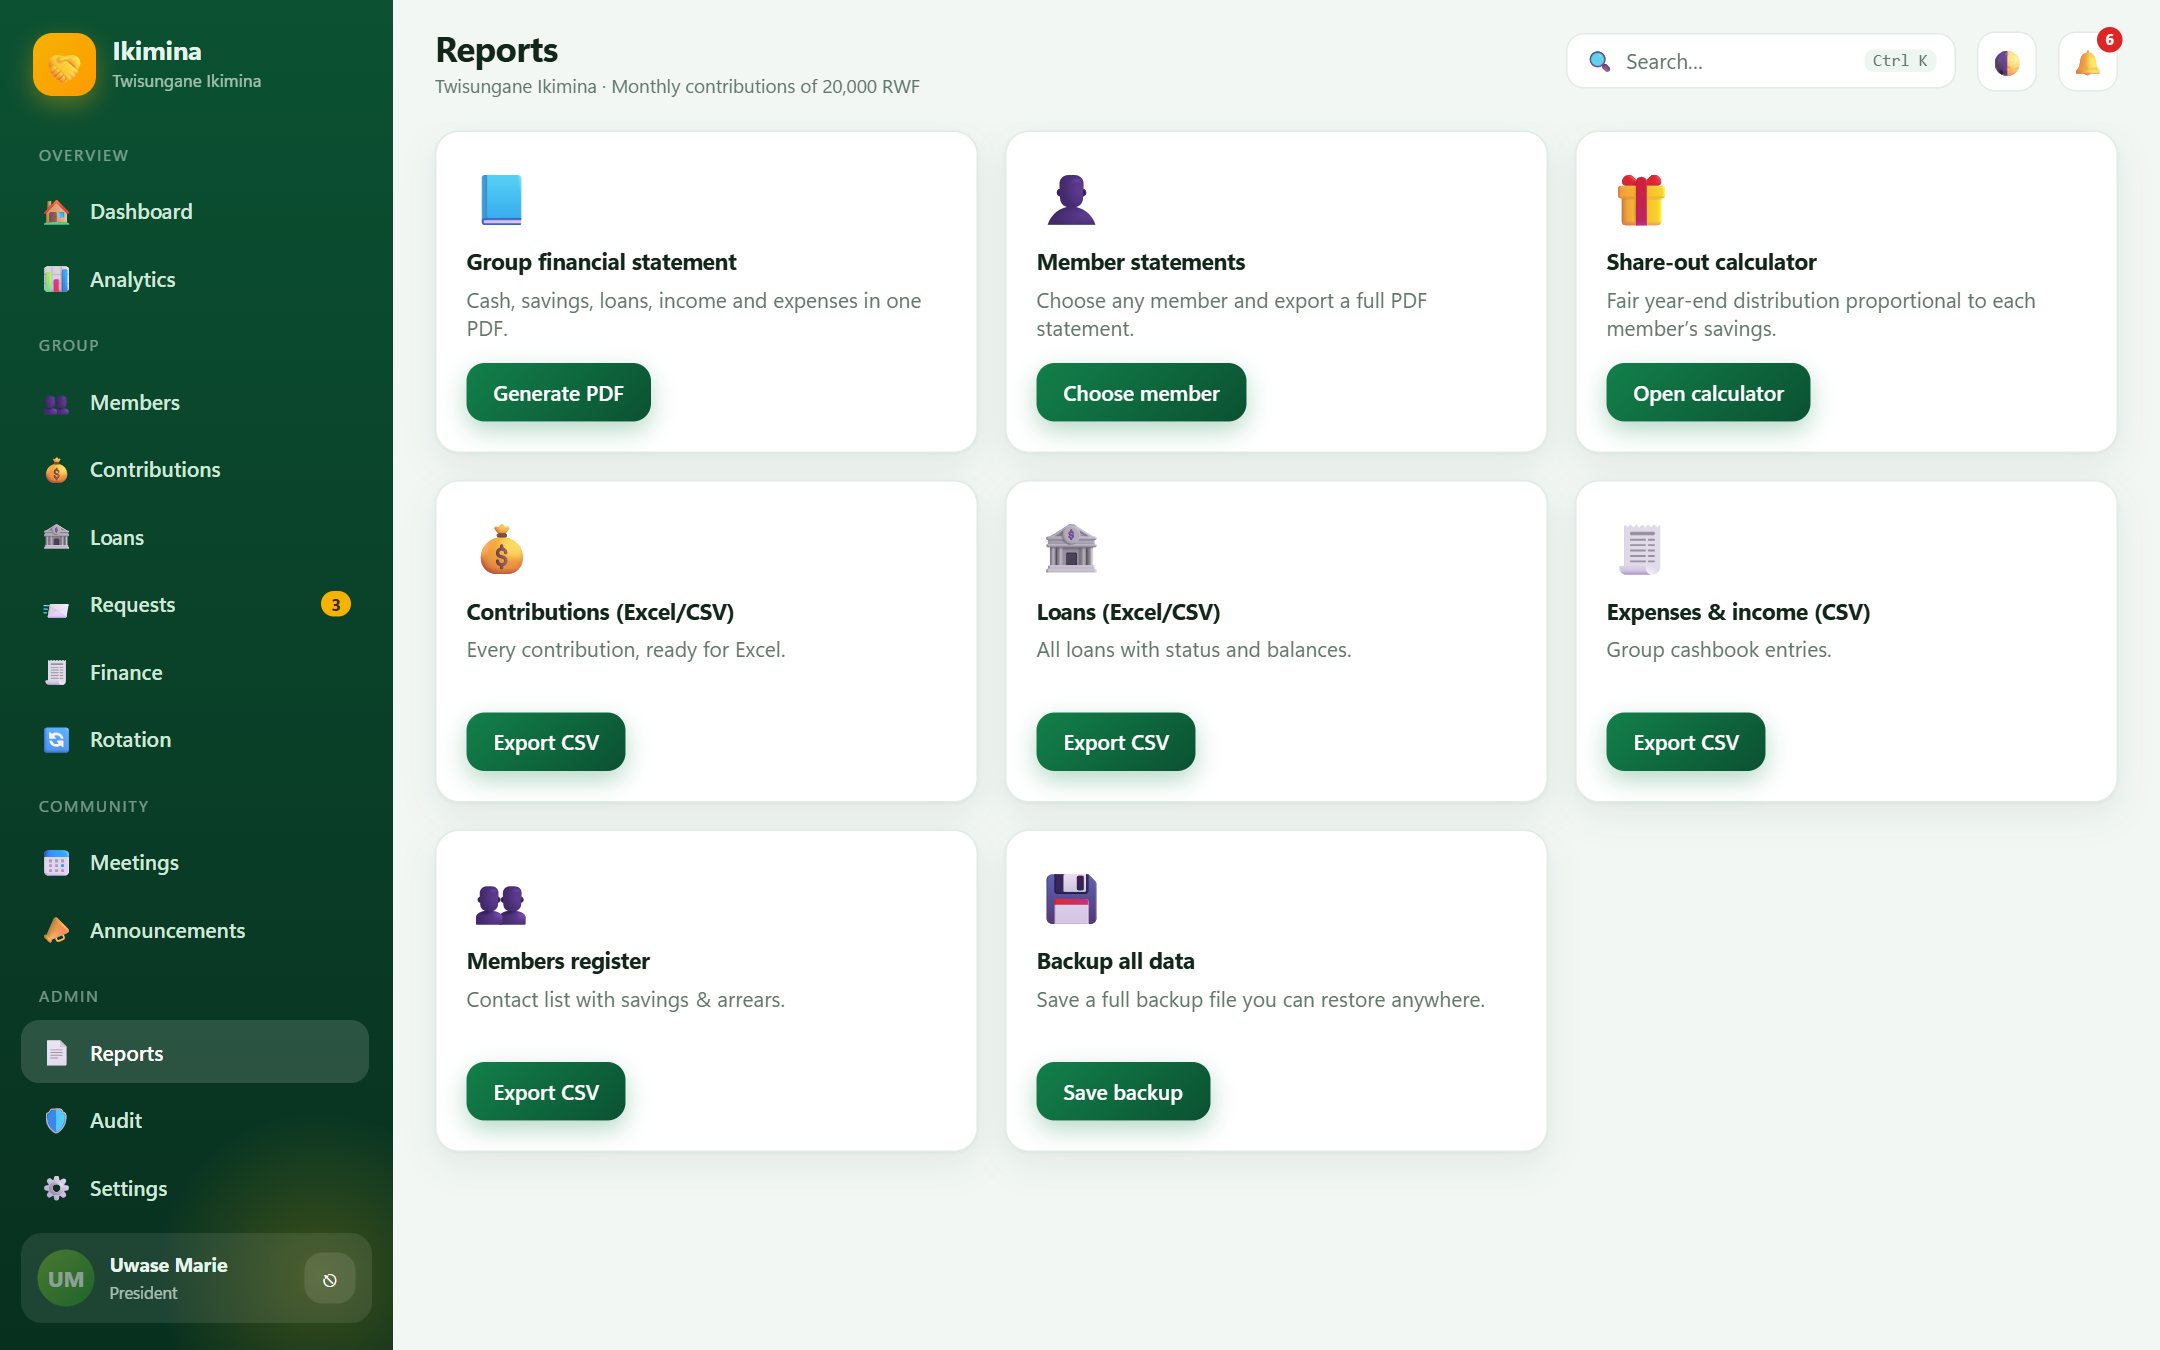The height and width of the screenshot is (1350, 2160).
Task: Click the Reports document icon in sidebar
Action: coord(57,1053)
